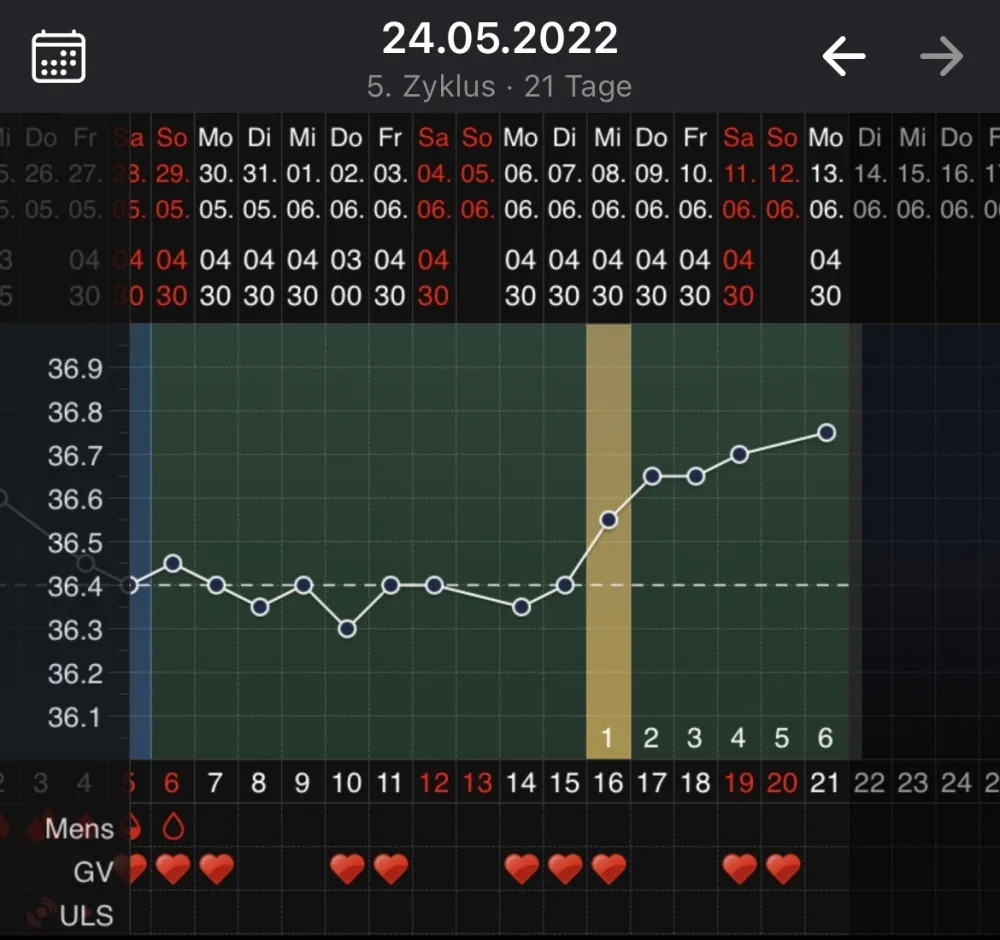1000x940 pixels.
Task: Tap high-temperature count '1' in yellow column
Action: [607, 738]
